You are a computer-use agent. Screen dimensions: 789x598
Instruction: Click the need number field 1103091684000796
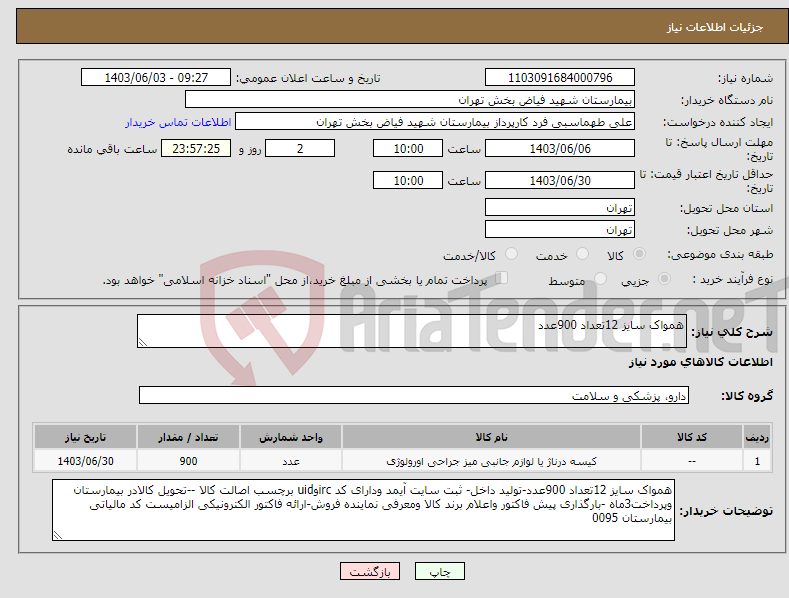tap(560, 78)
